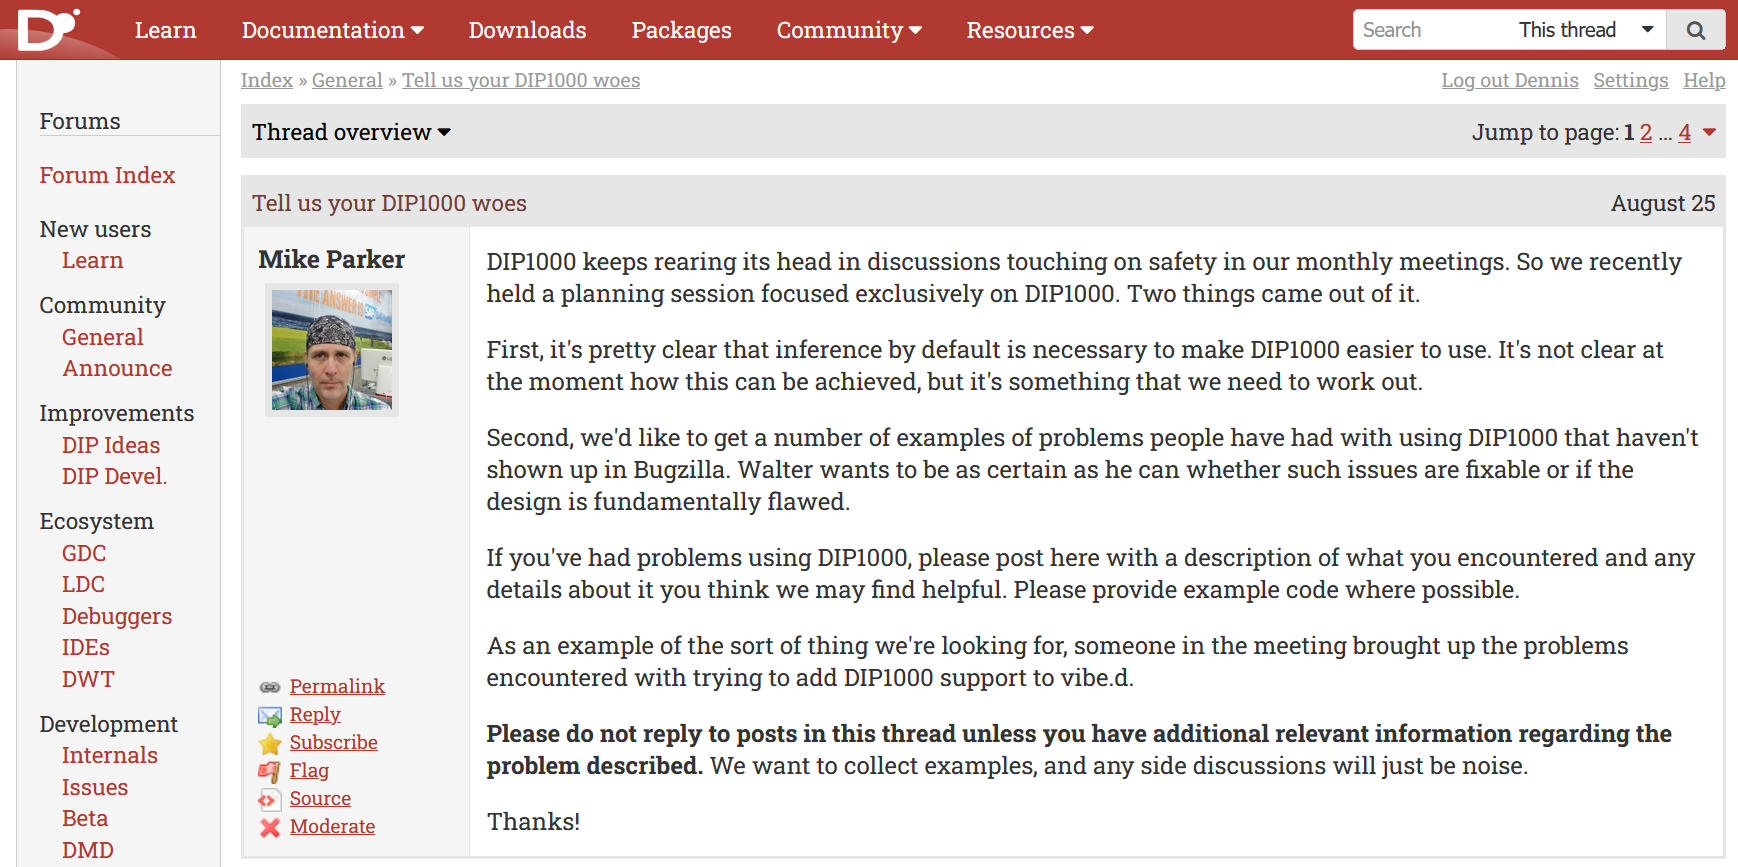Open Issues forum in sidebar
1738x867 pixels.
[95, 787]
